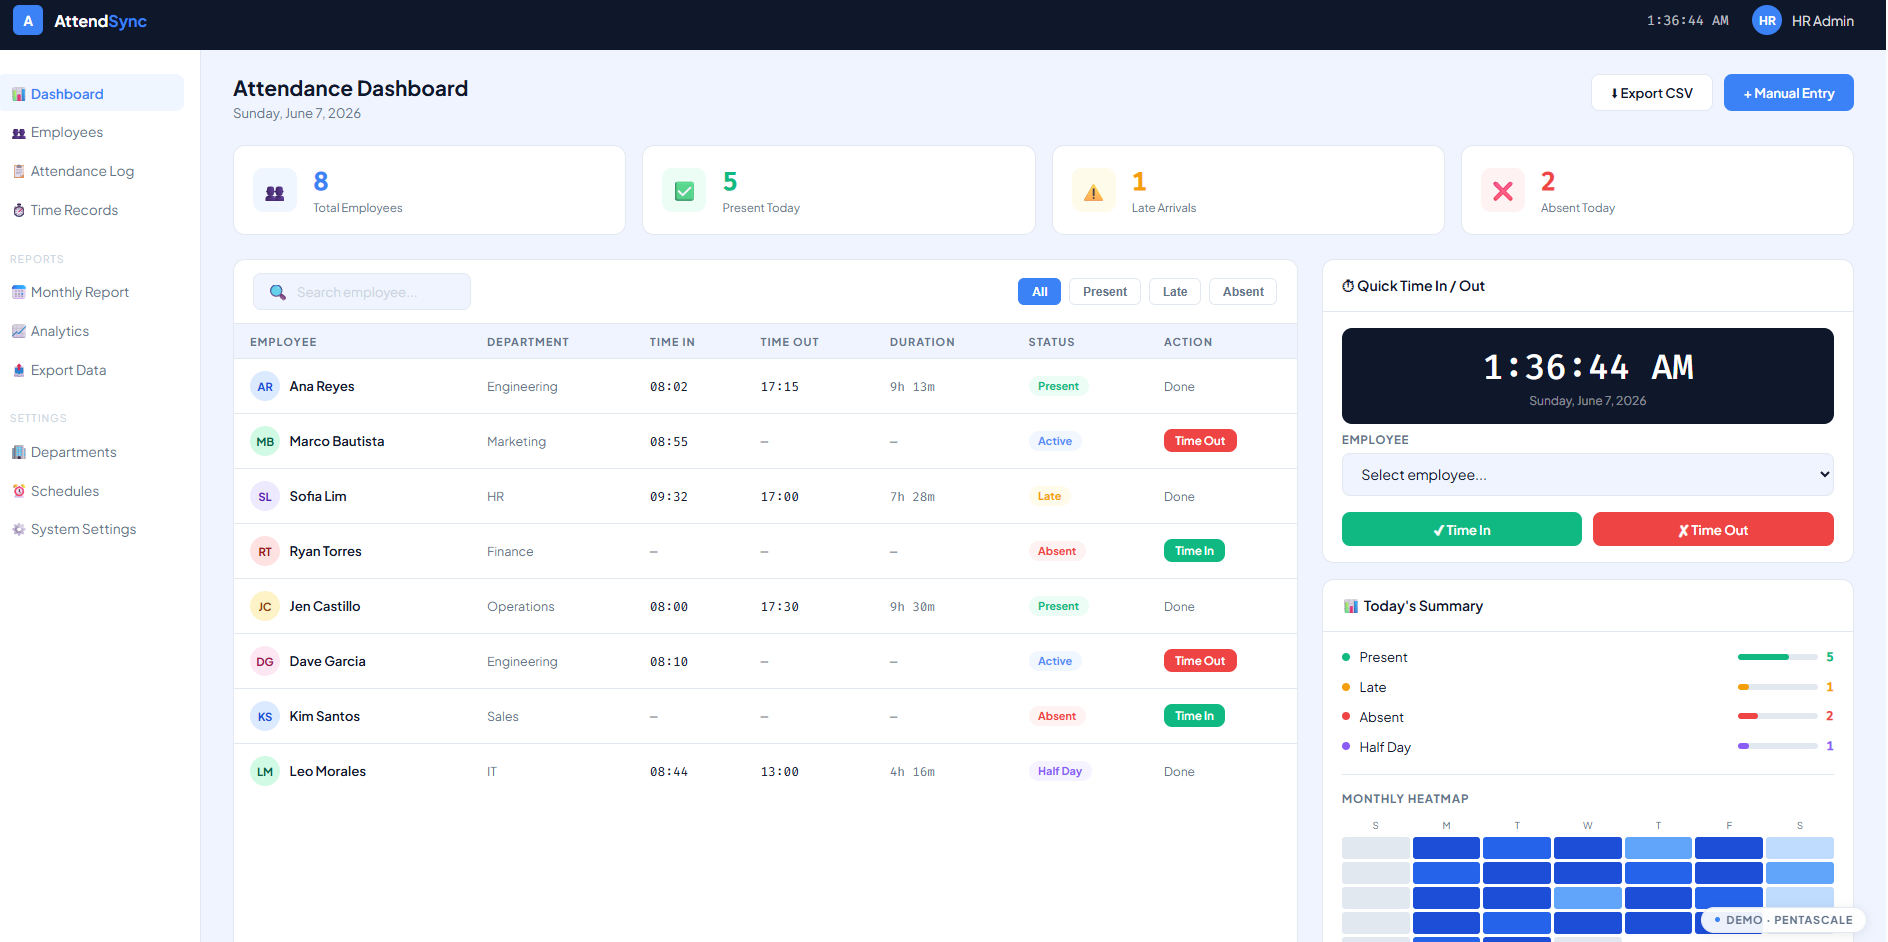The height and width of the screenshot is (942, 1888).
Task: Click the Export Data sidebar icon
Action: tap(19, 370)
